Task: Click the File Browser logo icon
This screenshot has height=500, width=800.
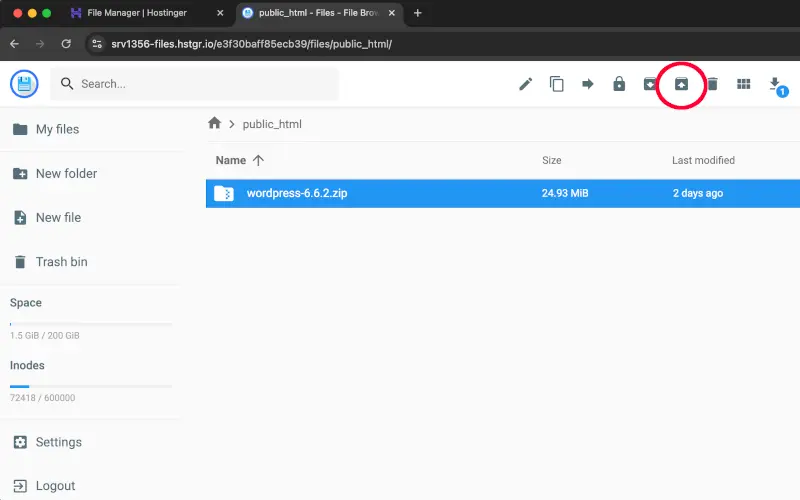Action: coord(24,84)
